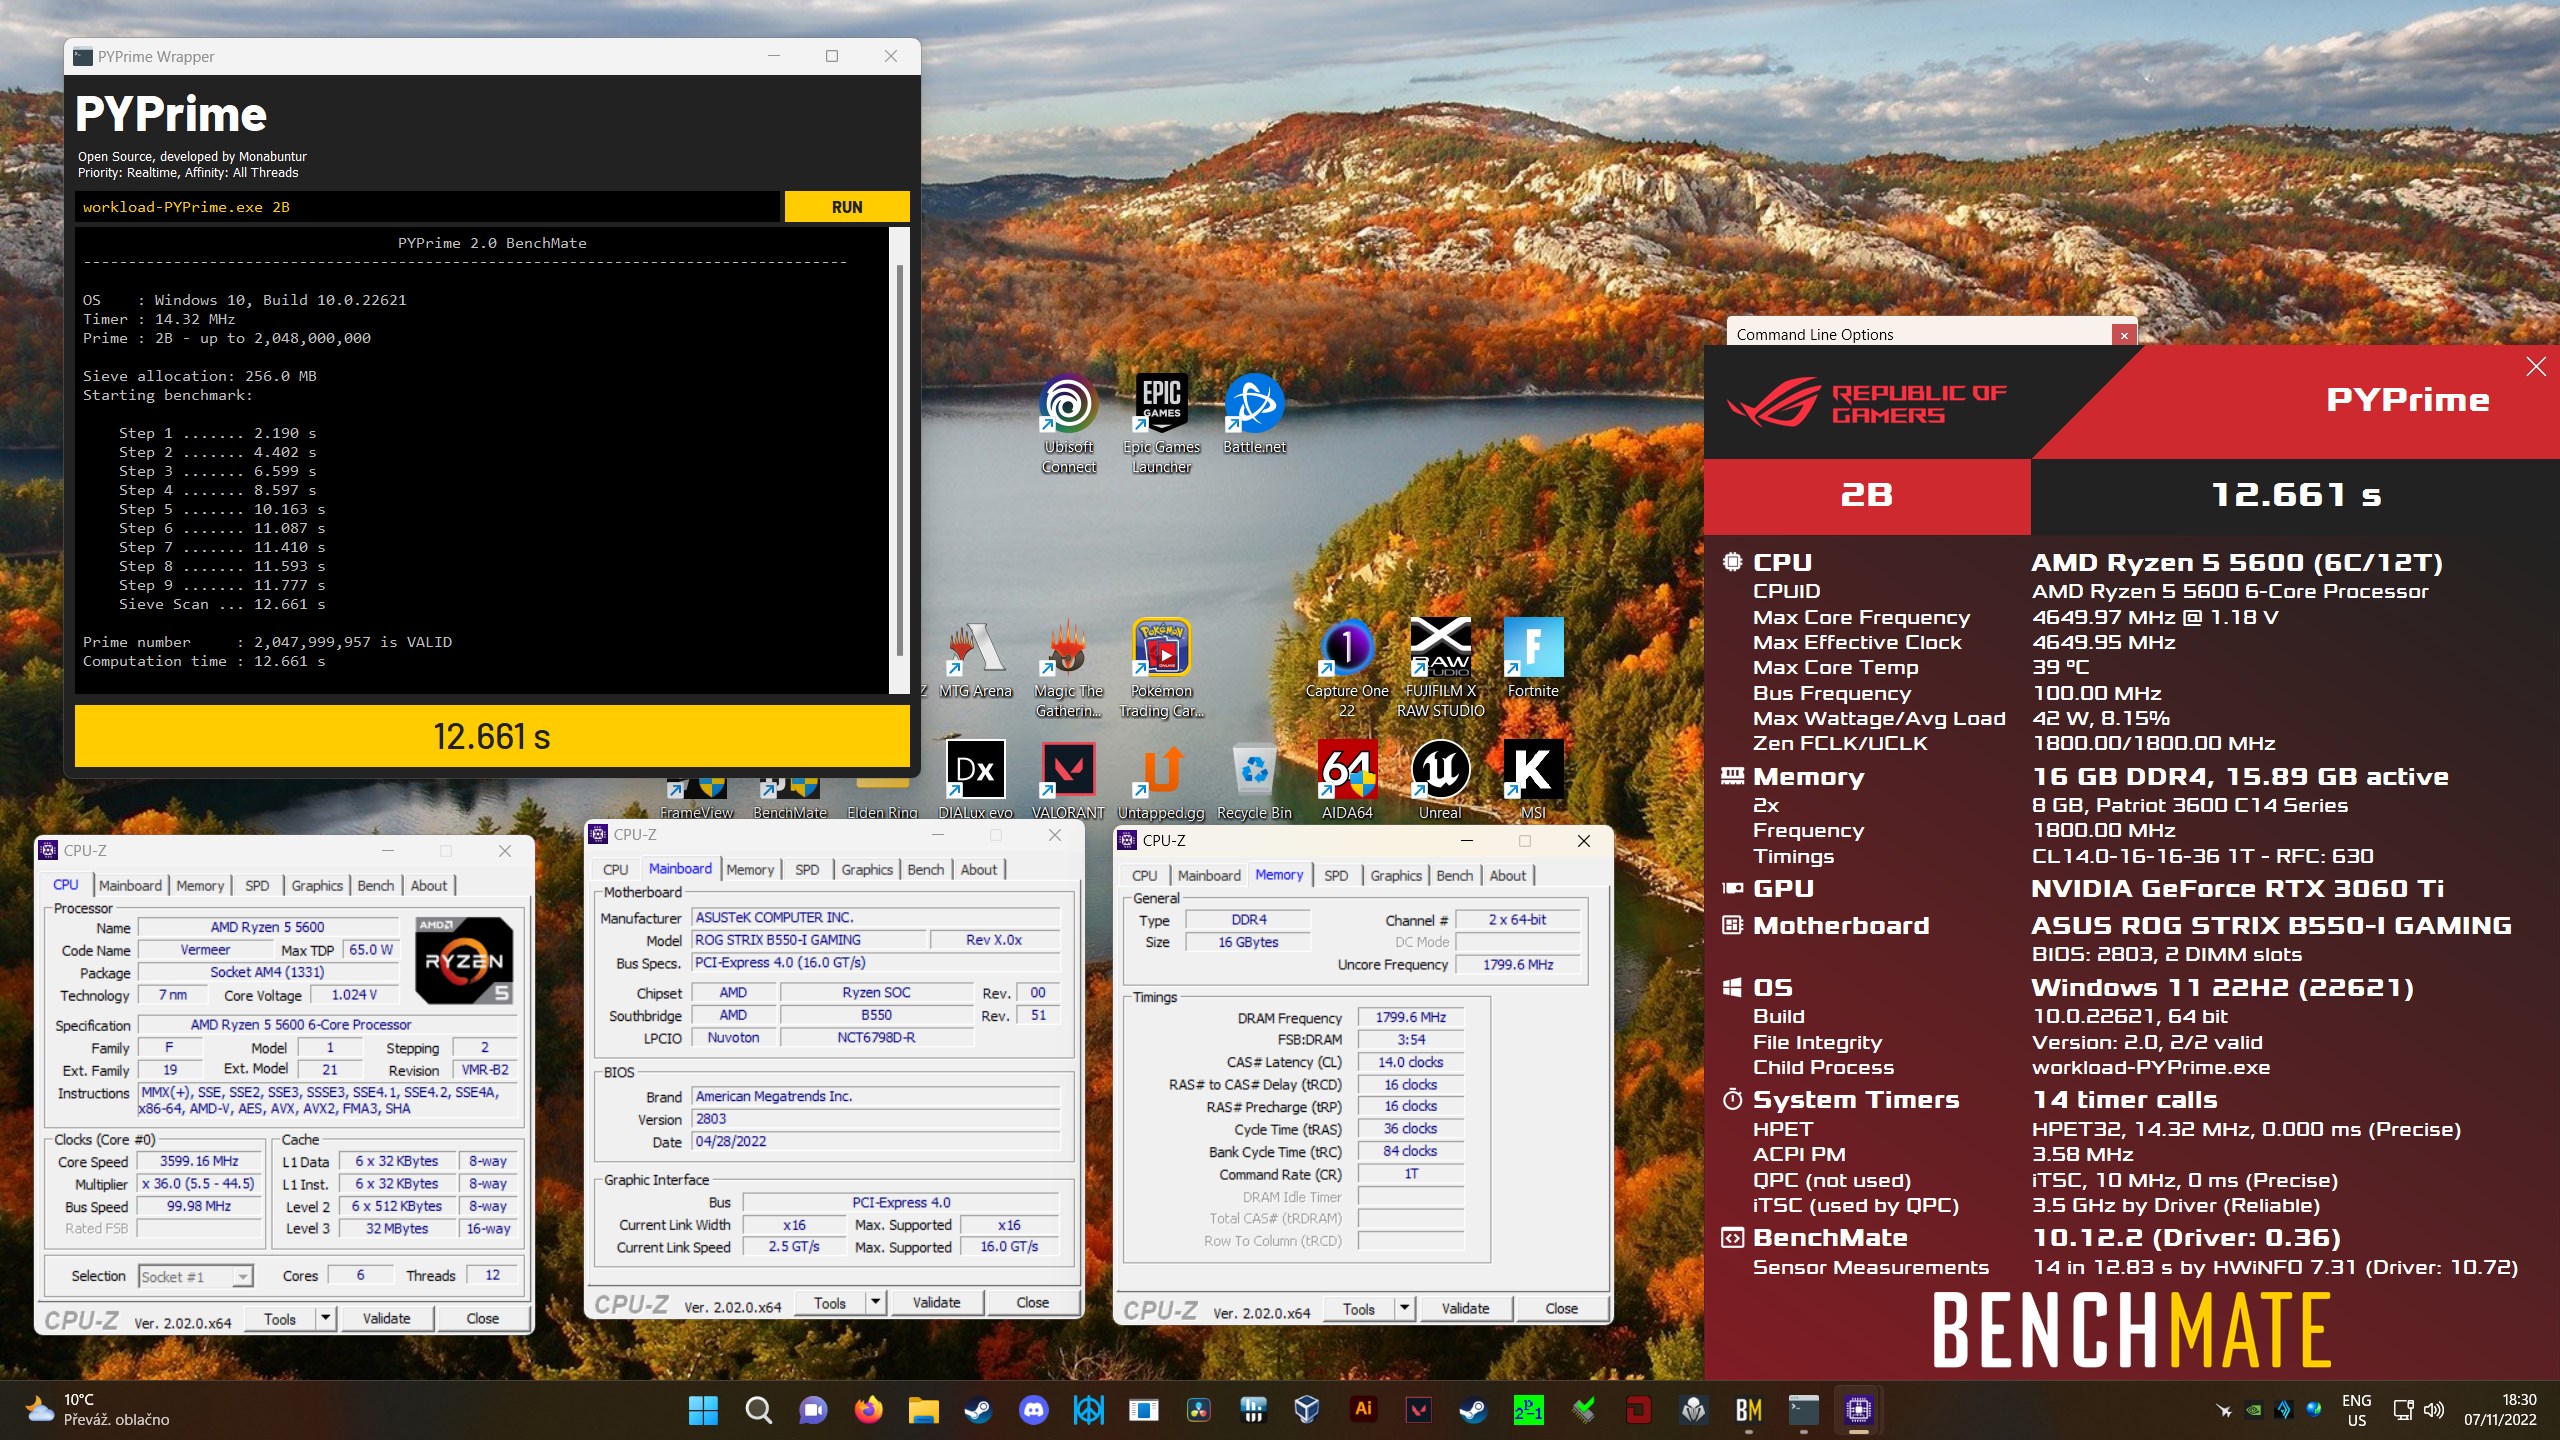Viewport: 2560px width, 1440px height.
Task: Click the 1799.6 MHz DRAM Frequency value
Action: [1410, 1017]
